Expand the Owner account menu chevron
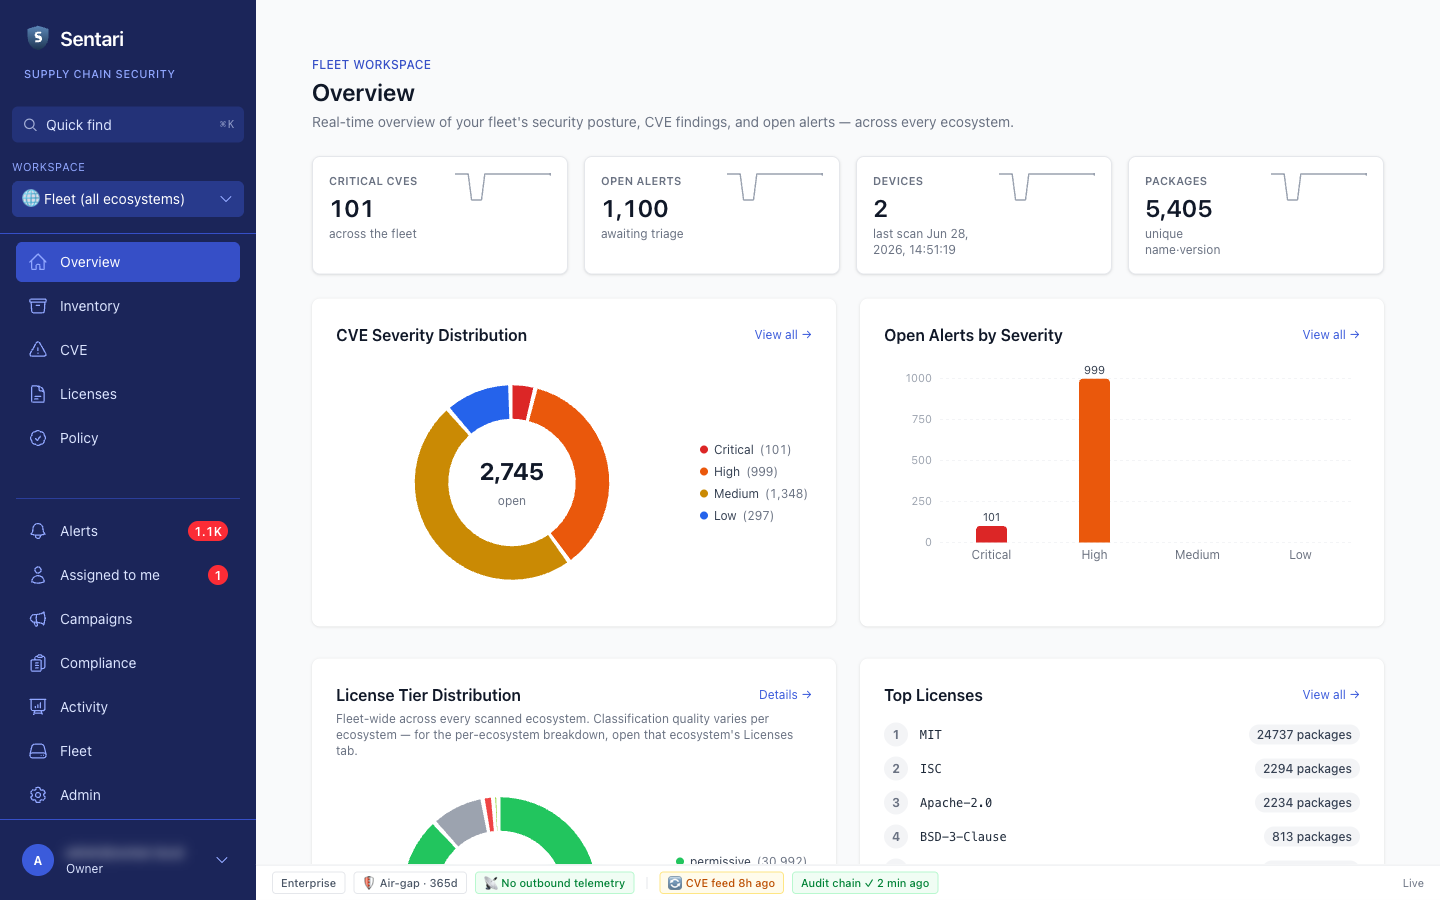The width and height of the screenshot is (1440, 900). coord(222,860)
